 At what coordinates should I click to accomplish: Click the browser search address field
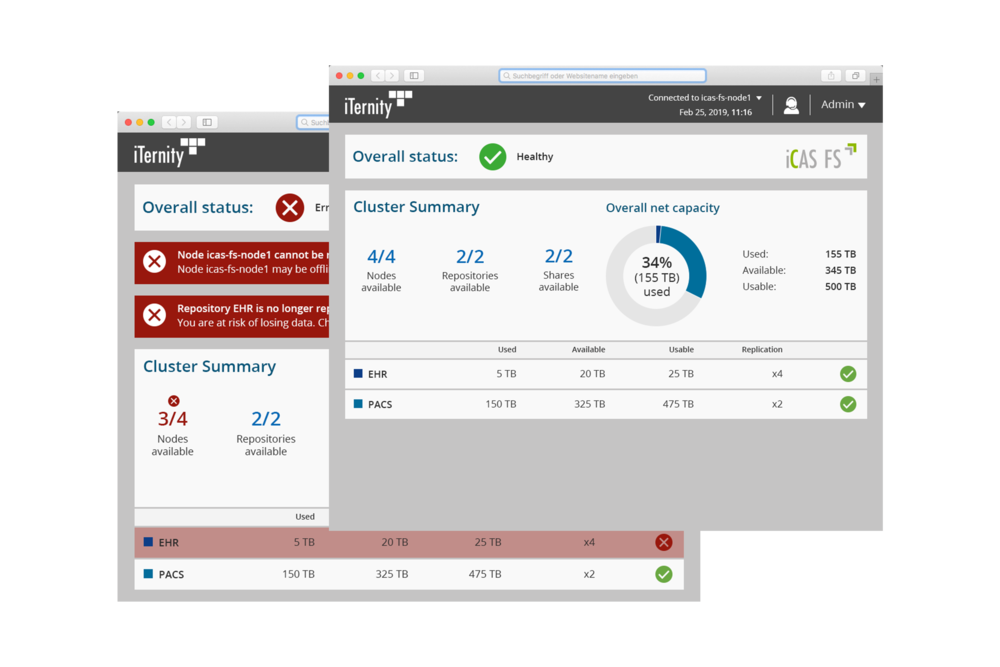click(x=602, y=75)
